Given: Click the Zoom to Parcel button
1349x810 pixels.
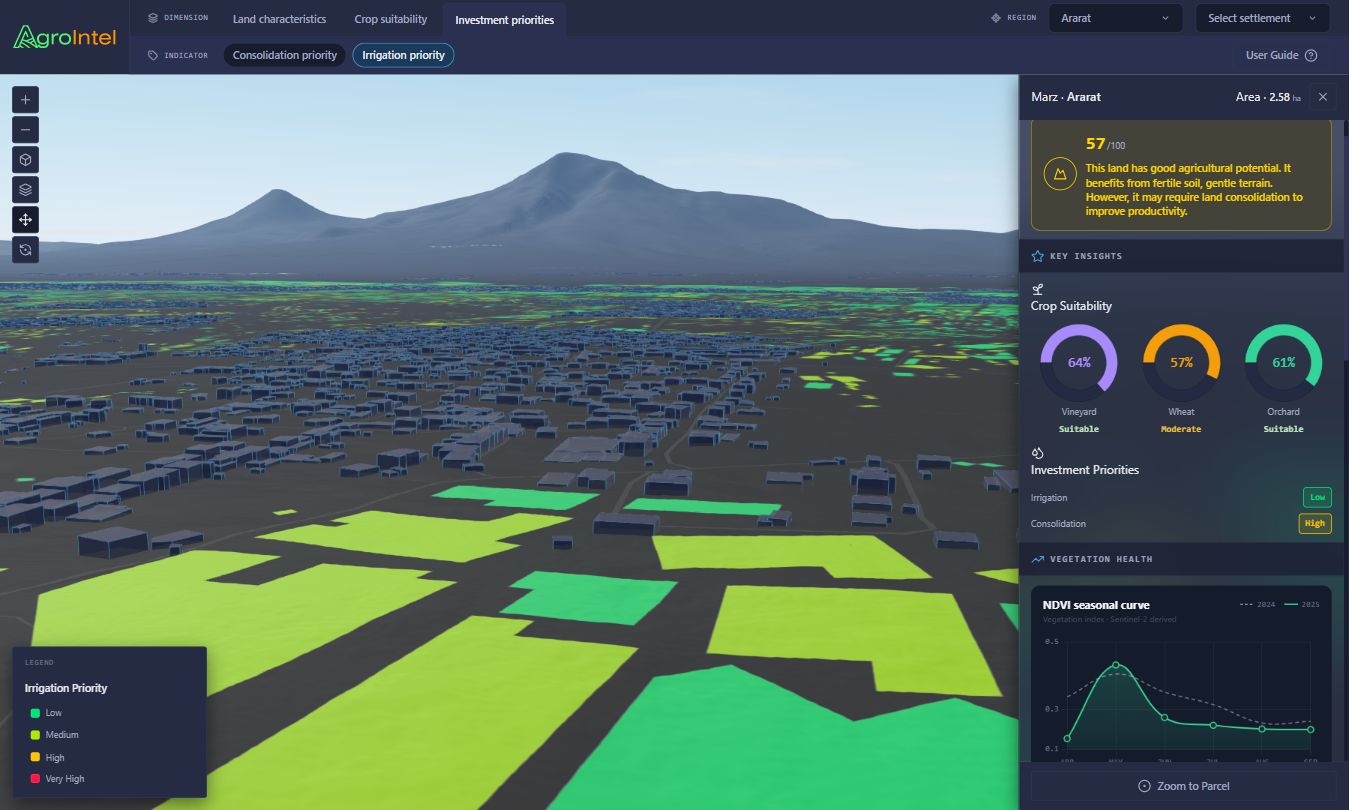Looking at the screenshot, I should pyautogui.click(x=1184, y=786).
